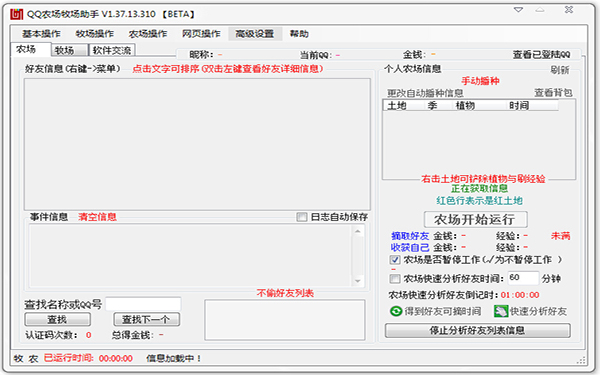
Task: Click the QQ农场牧场助手 app logo icon
Action: [x=16, y=14]
